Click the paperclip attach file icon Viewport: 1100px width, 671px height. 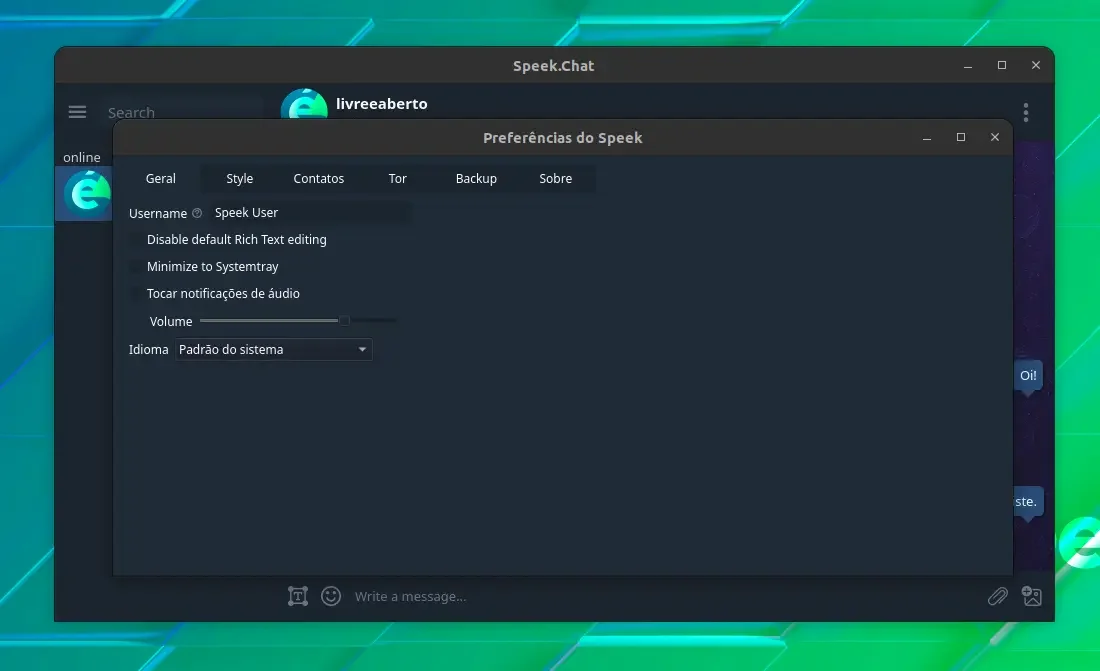pyautogui.click(x=998, y=596)
